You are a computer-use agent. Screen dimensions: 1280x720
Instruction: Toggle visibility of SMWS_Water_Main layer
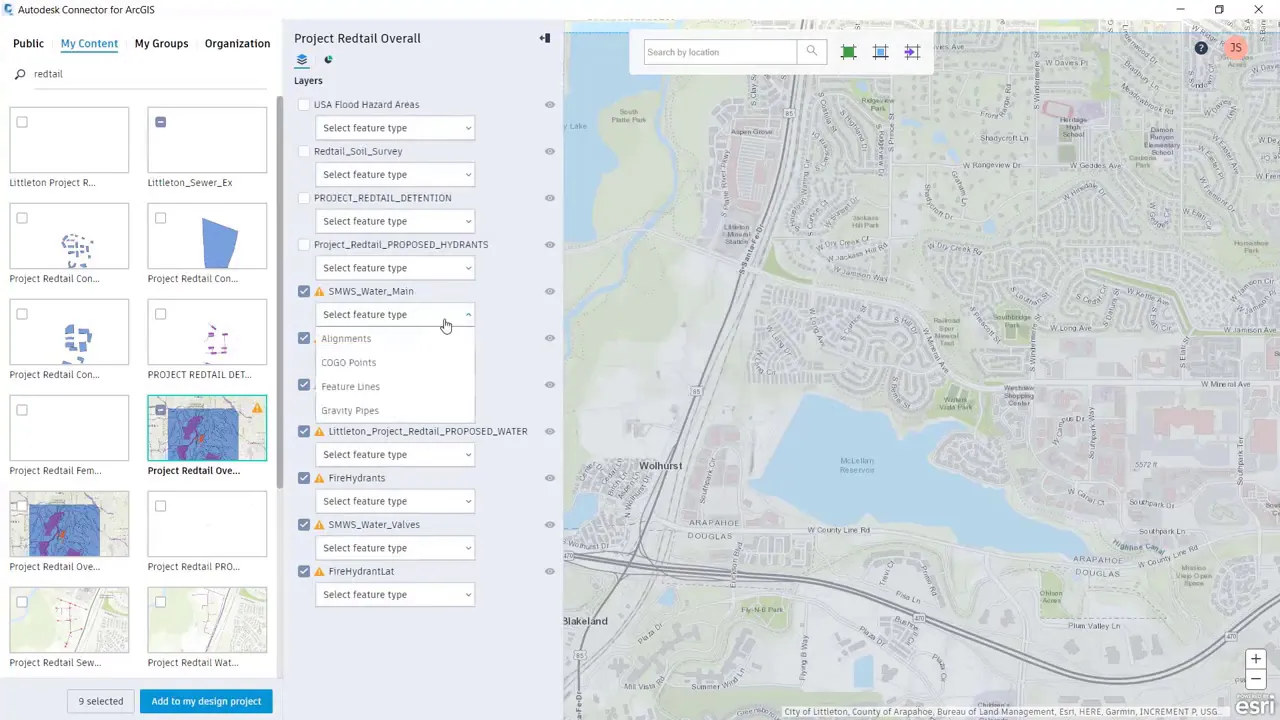click(x=550, y=292)
